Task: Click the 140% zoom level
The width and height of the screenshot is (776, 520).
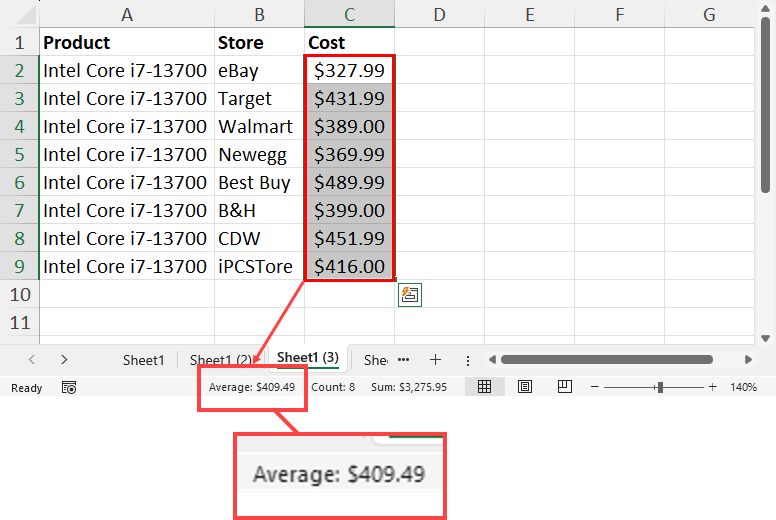Action: (743, 387)
